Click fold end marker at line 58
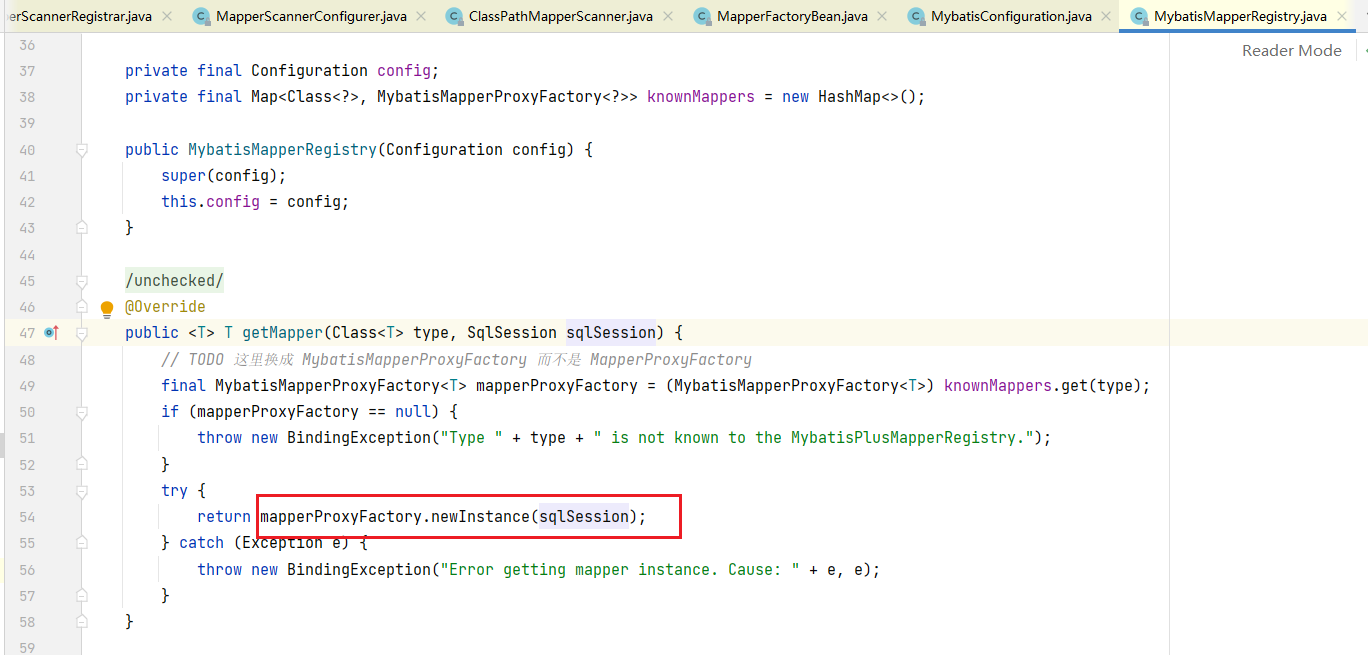The width and height of the screenshot is (1368, 655). (x=82, y=621)
